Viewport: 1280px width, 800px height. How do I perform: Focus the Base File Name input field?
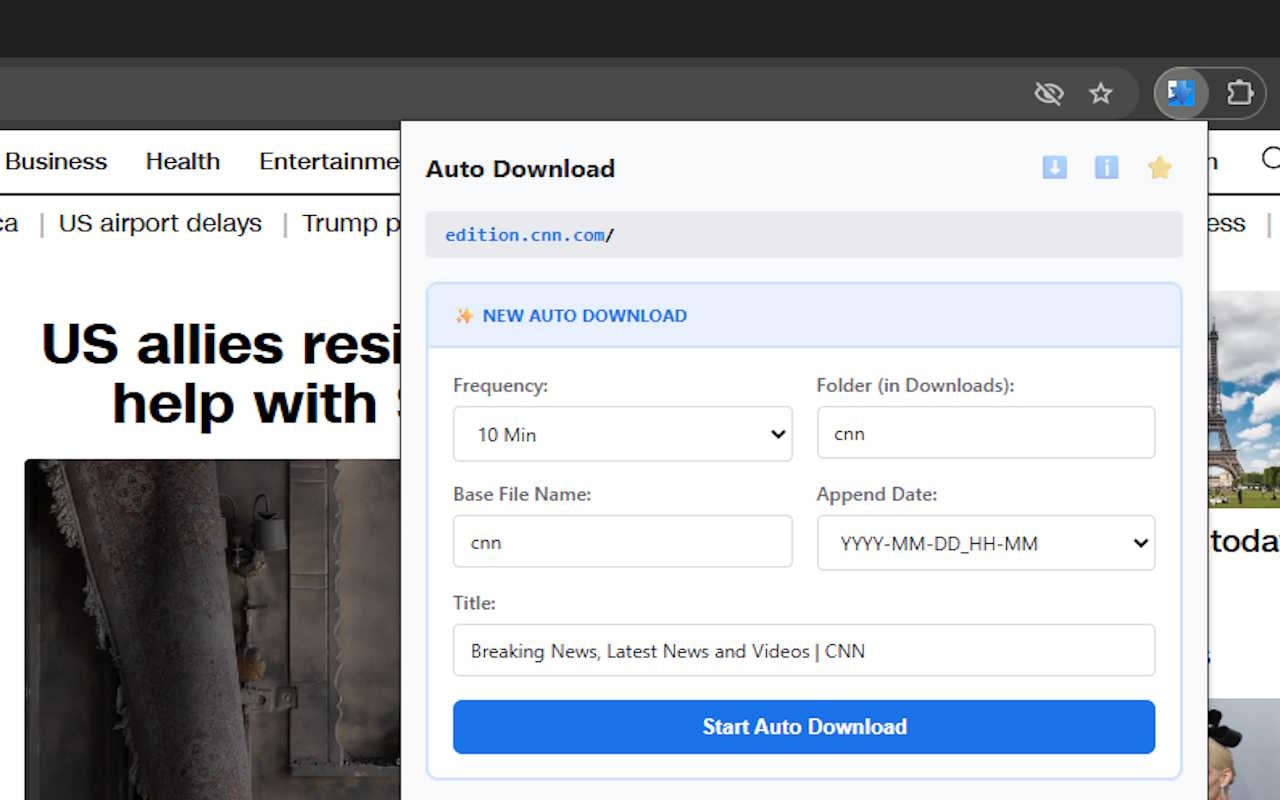pyautogui.click(x=622, y=542)
